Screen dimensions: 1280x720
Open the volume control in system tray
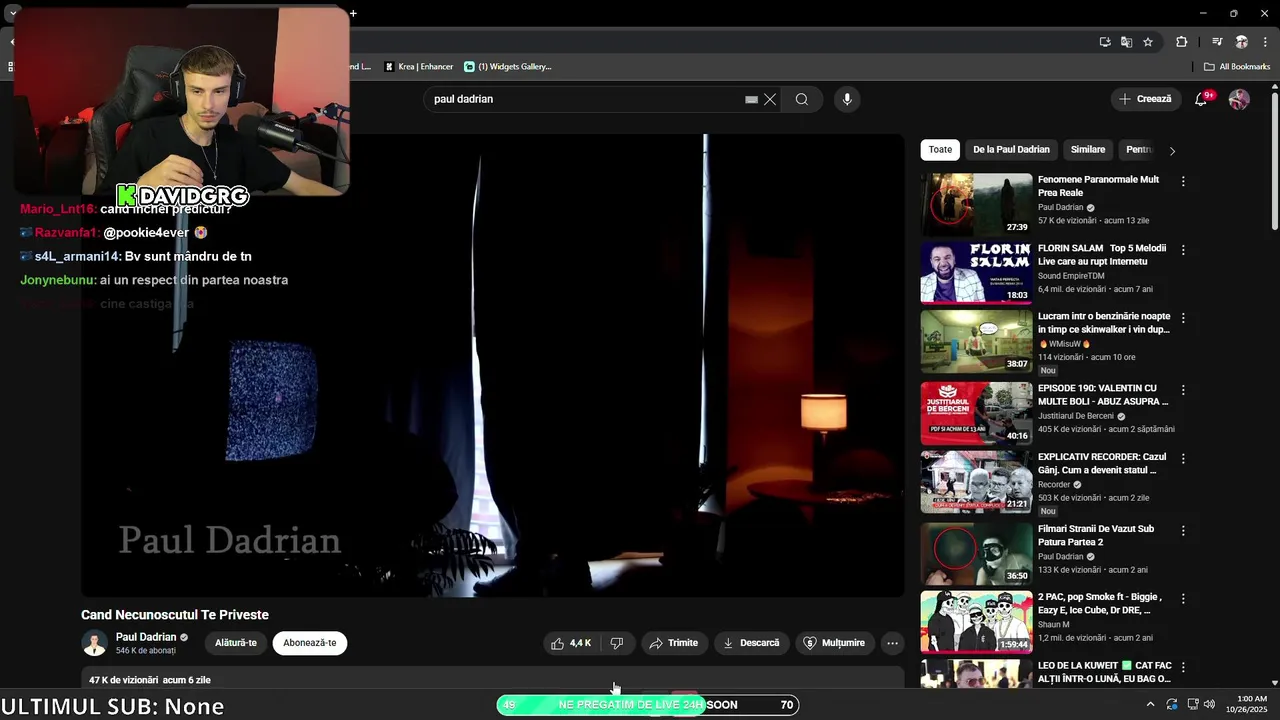(x=1209, y=704)
